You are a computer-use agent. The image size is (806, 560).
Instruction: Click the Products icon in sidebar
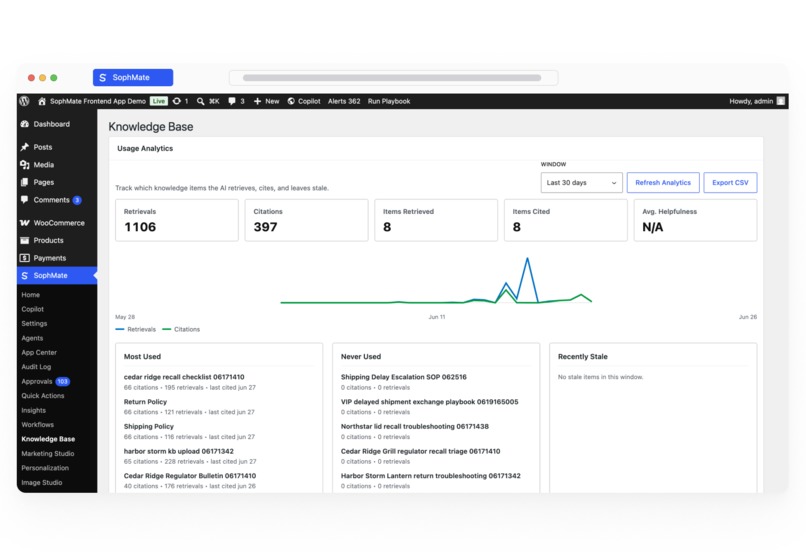point(25,240)
